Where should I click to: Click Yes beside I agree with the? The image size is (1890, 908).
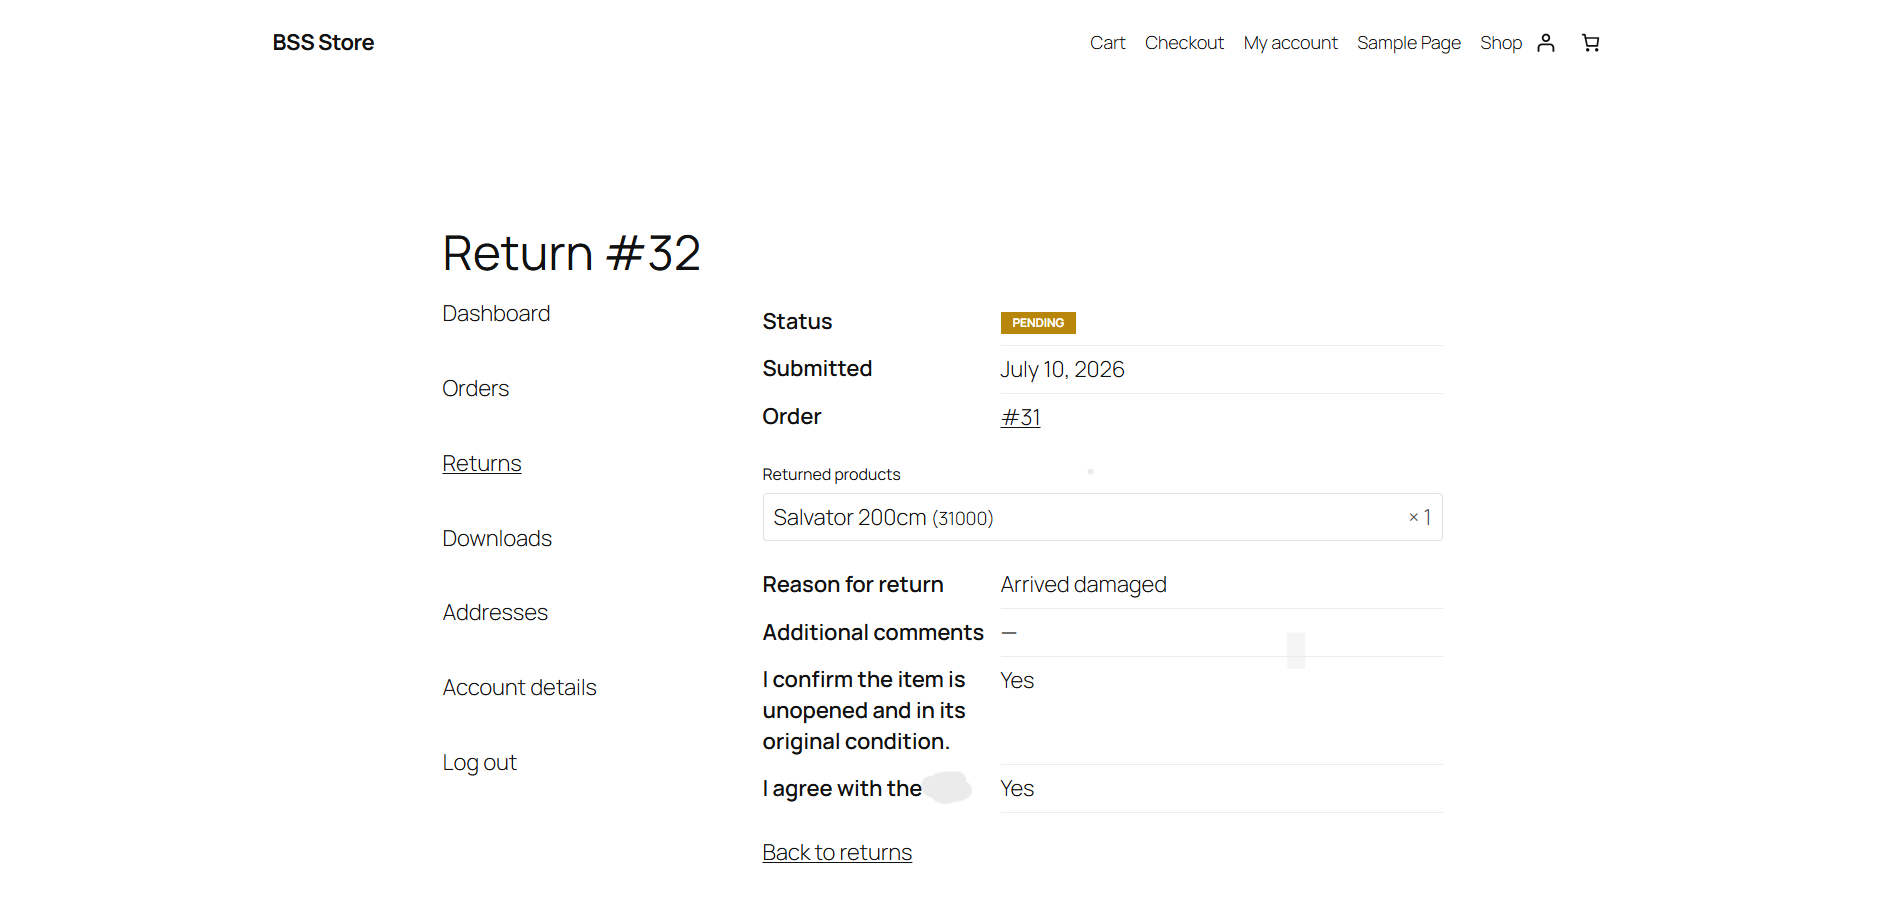point(1017,788)
